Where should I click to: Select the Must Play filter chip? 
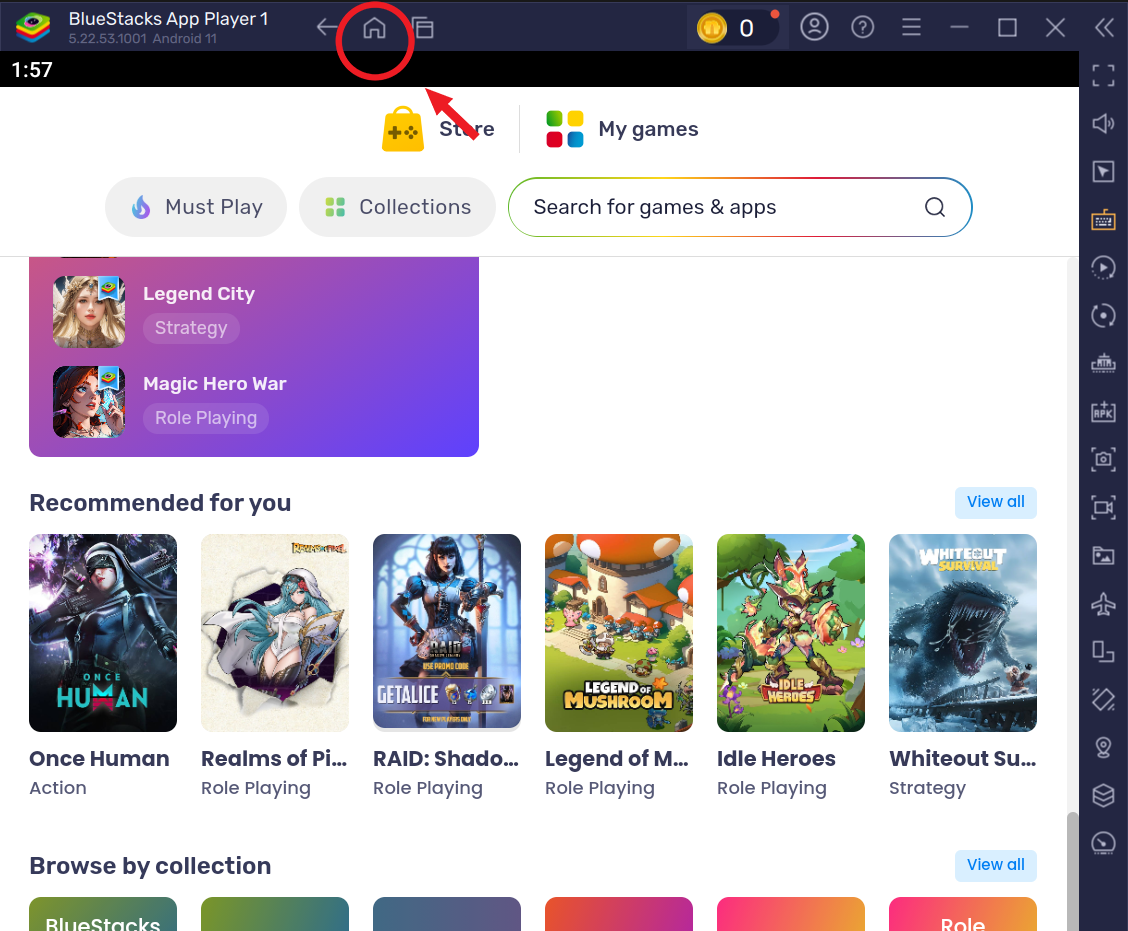196,207
